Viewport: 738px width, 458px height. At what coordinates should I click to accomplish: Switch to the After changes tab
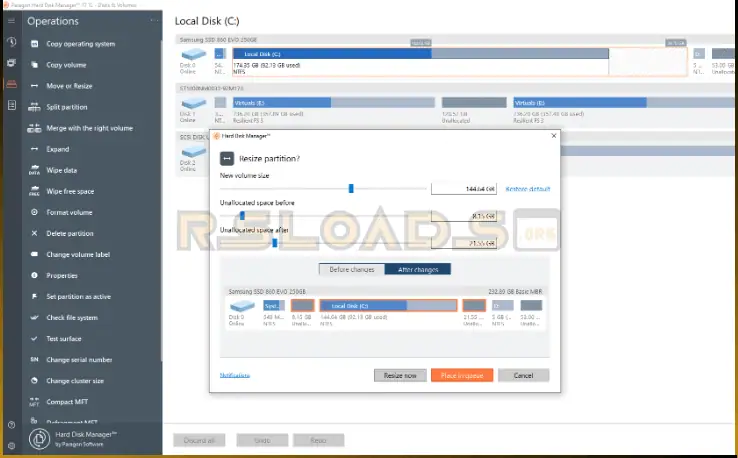tap(418, 269)
